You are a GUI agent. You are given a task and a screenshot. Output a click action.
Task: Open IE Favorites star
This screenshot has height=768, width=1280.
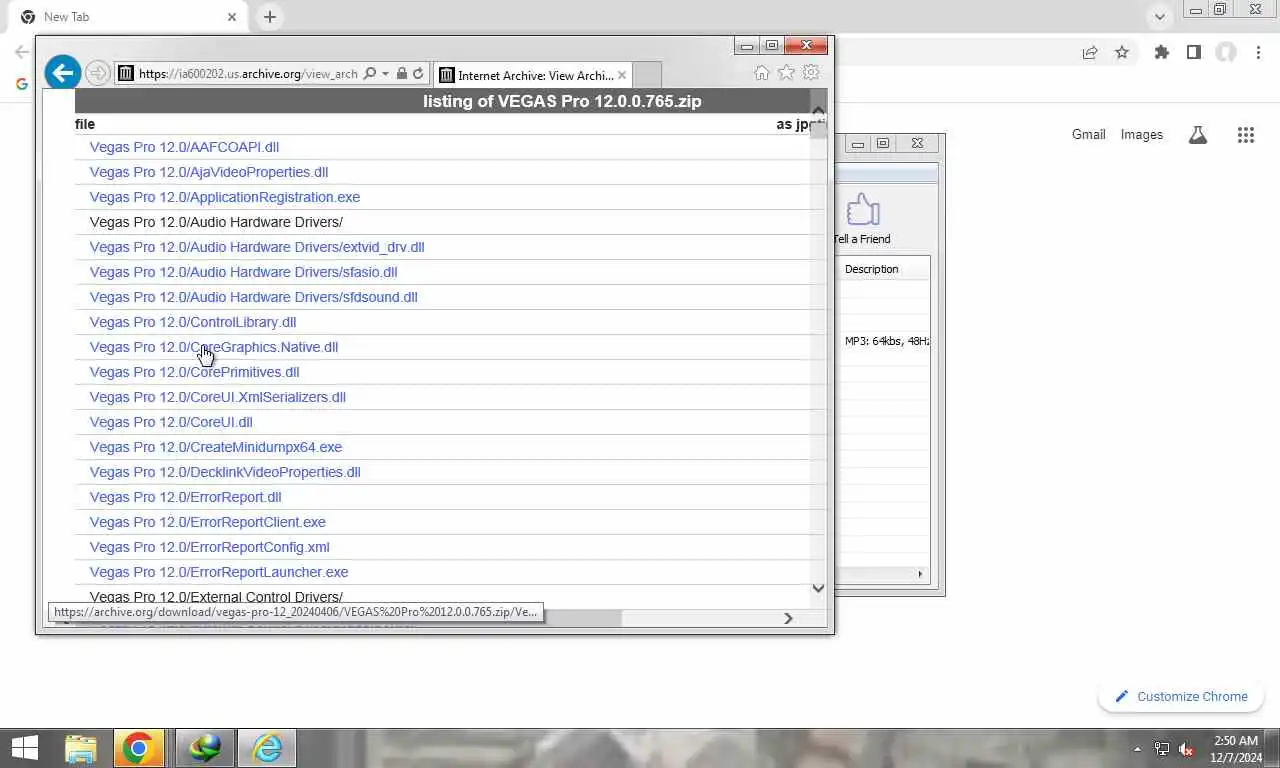787,73
